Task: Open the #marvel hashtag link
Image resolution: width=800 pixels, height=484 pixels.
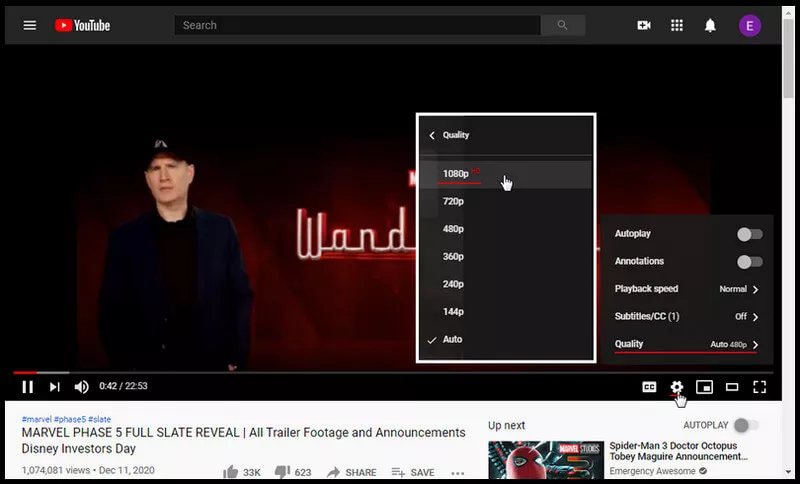Action: click(x=37, y=419)
